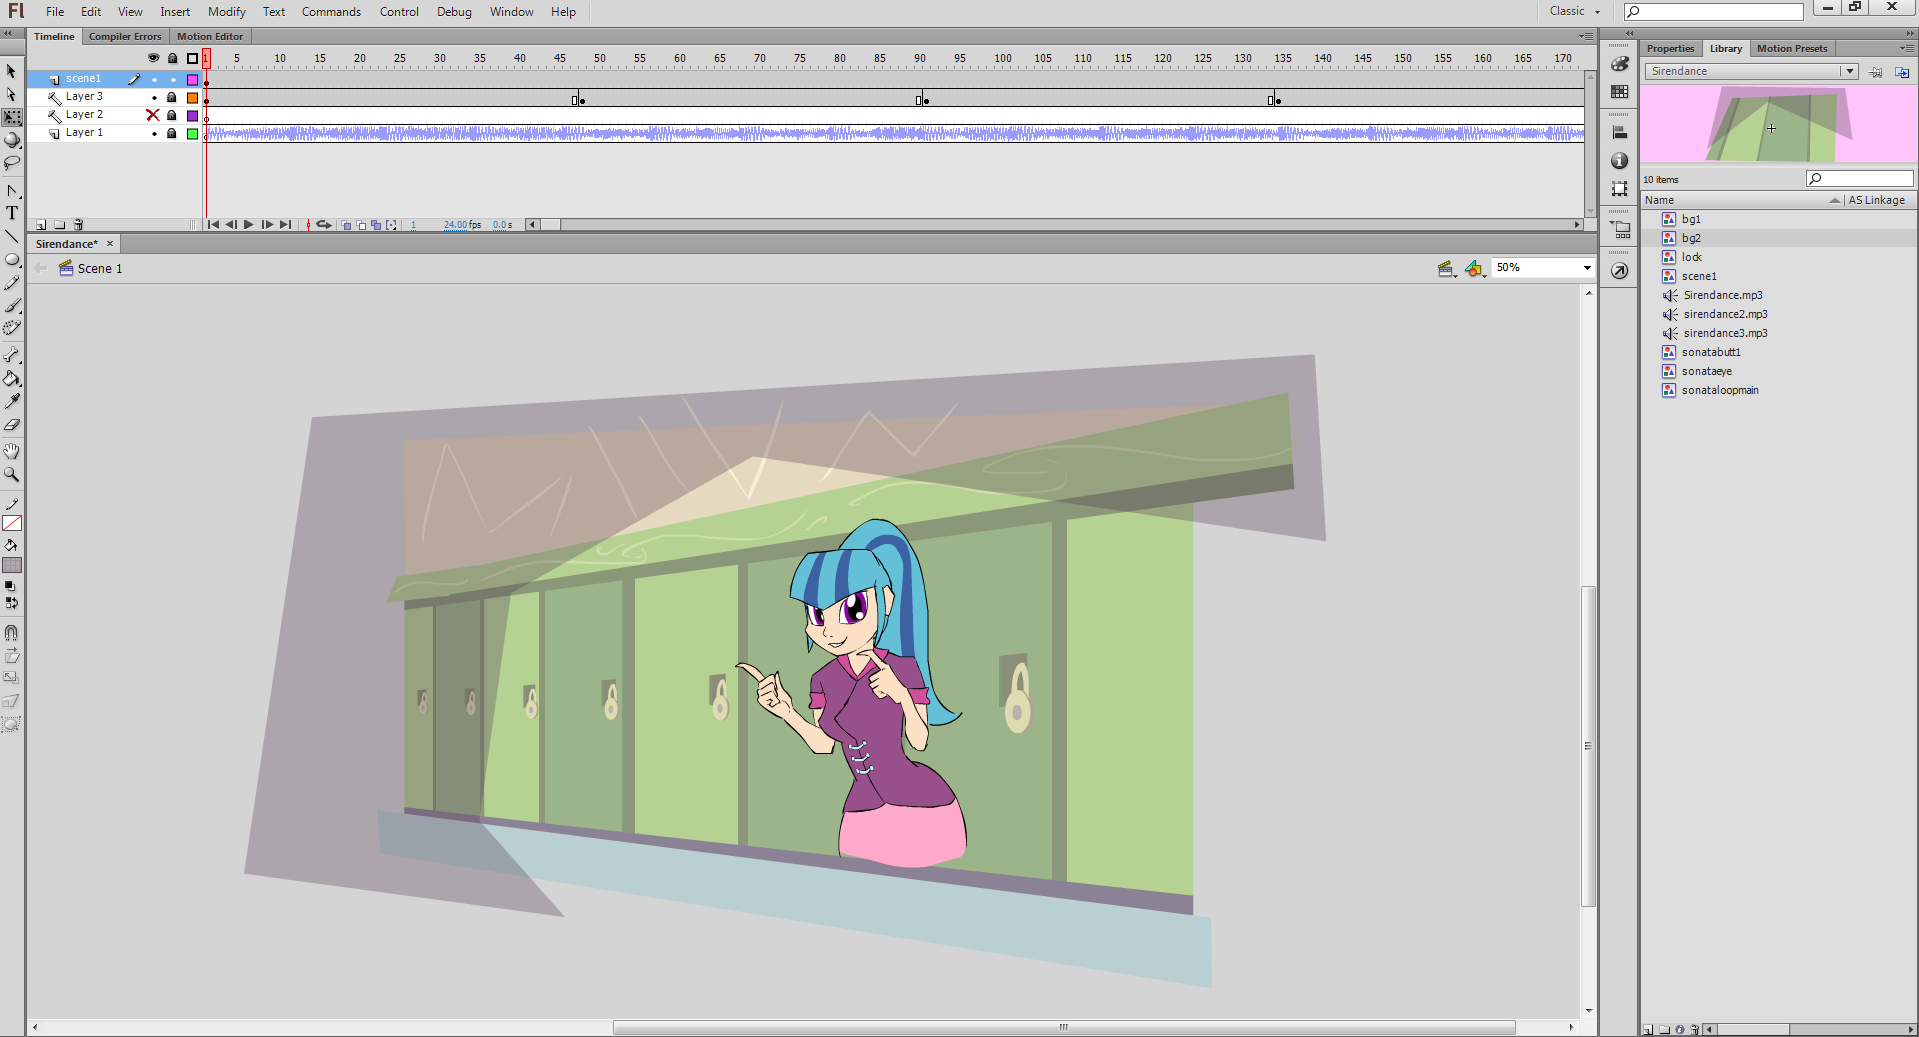Select sonataloopmain in the library list
This screenshot has height=1037, width=1919.
(x=1719, y=390)
